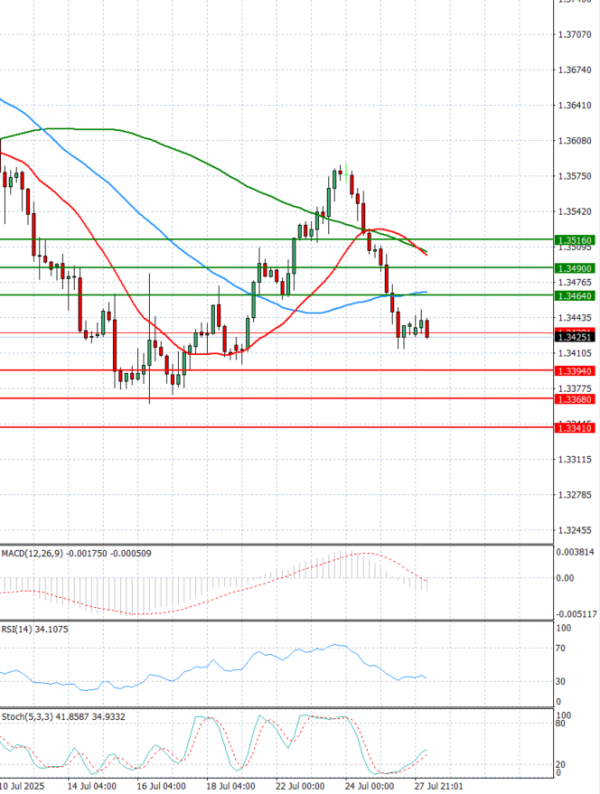Click the 1.35160 resistance level label

coord(575,240)
